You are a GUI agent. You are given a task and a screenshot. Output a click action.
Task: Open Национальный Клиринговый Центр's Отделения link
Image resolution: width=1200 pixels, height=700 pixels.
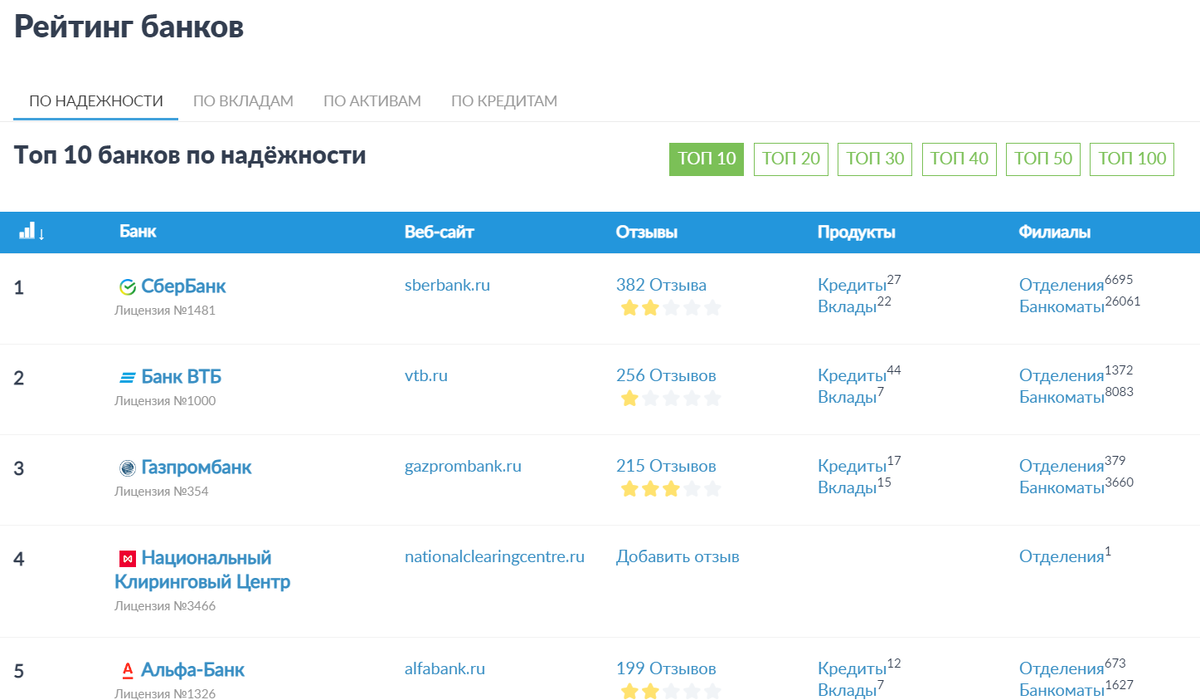[x=1062, y=558]
